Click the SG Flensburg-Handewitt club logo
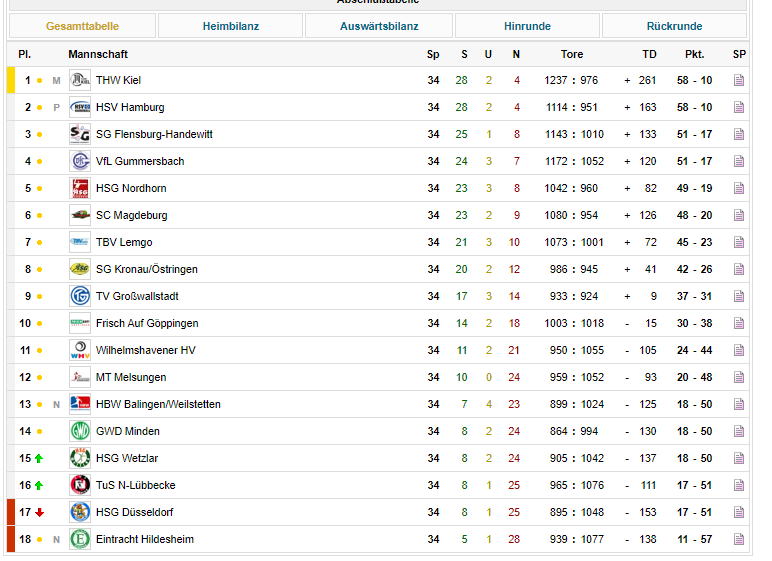Image resolution: width=772 pixels, height=561 pixels. (x=80, y=134)
